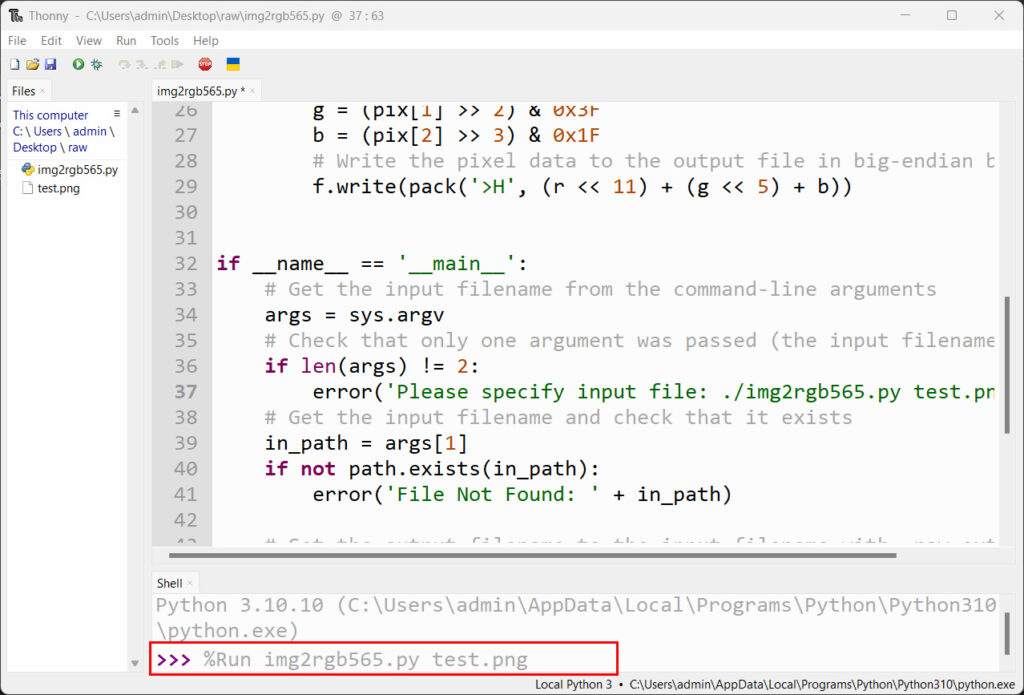Click the 'This computer' link in Files
The width and height of the screenshot is (1024, 695).
50,115
